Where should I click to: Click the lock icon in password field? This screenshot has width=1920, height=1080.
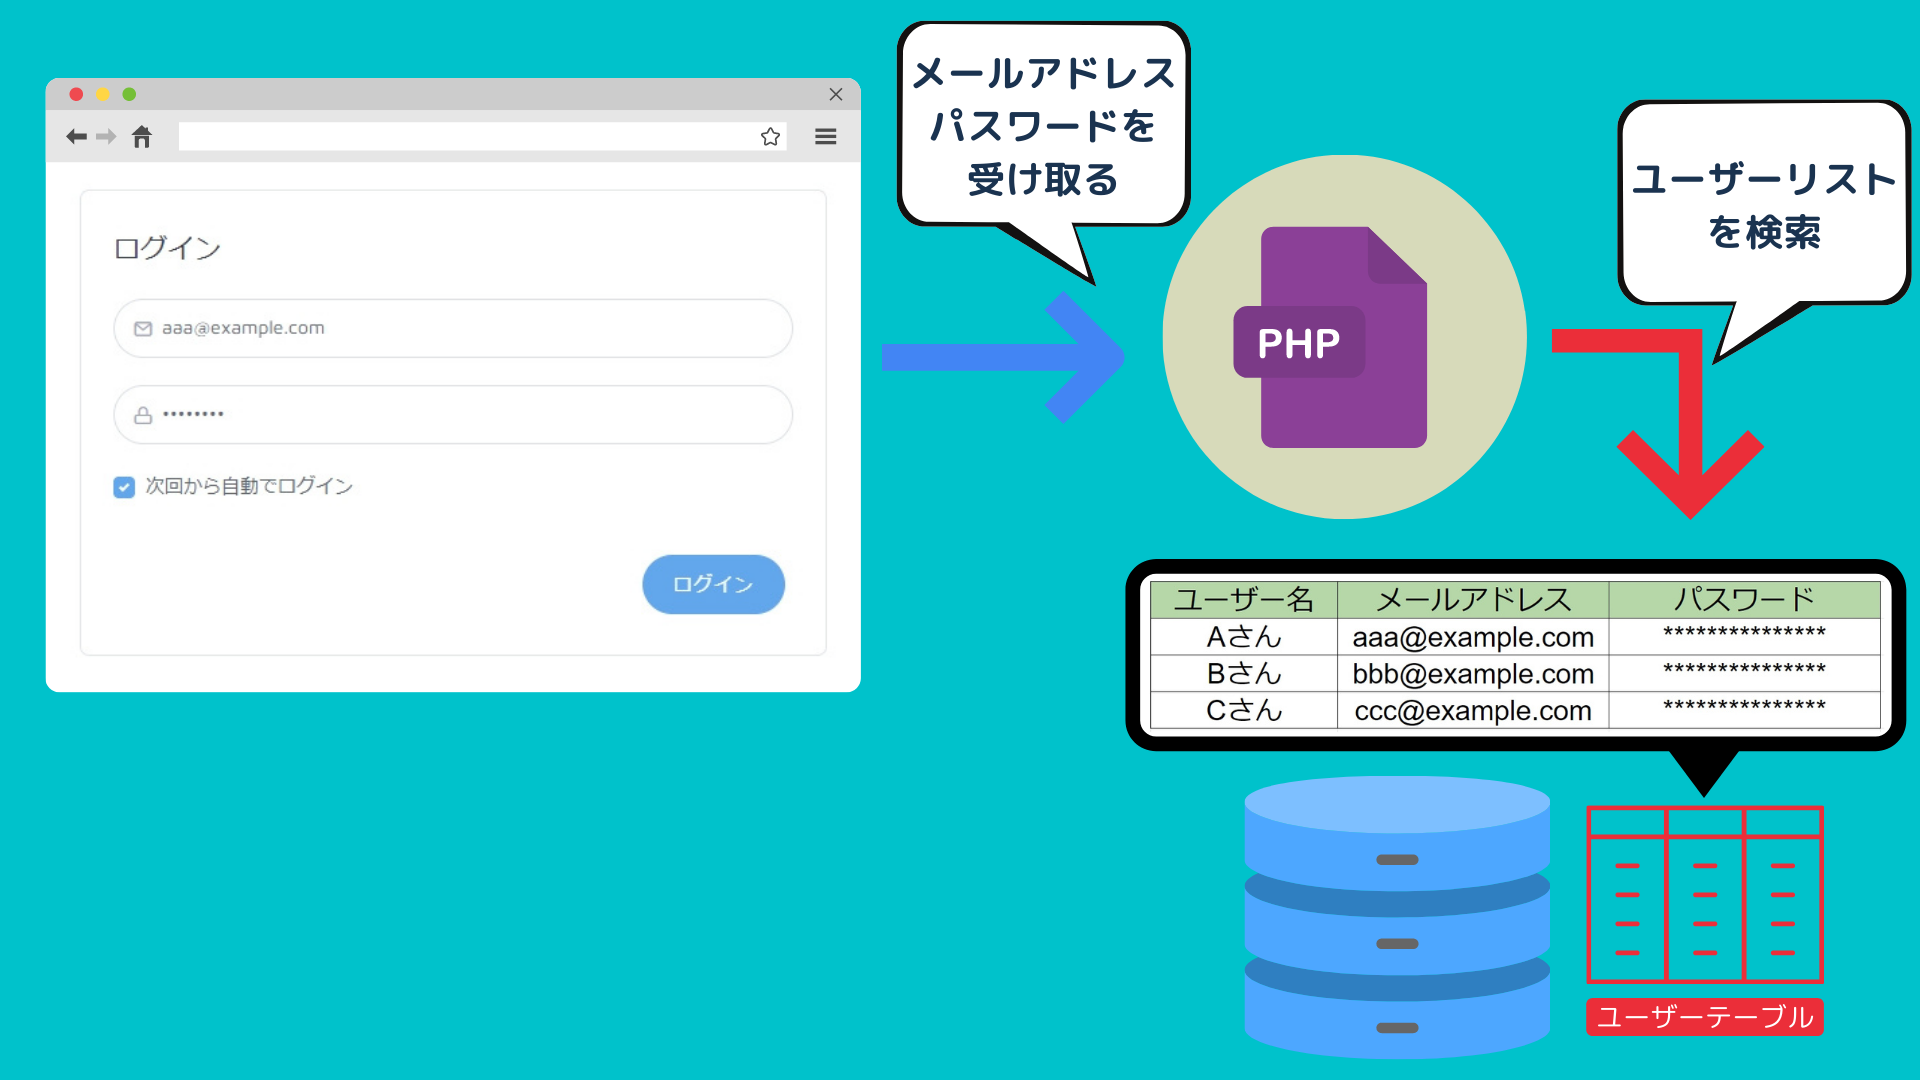143,415
